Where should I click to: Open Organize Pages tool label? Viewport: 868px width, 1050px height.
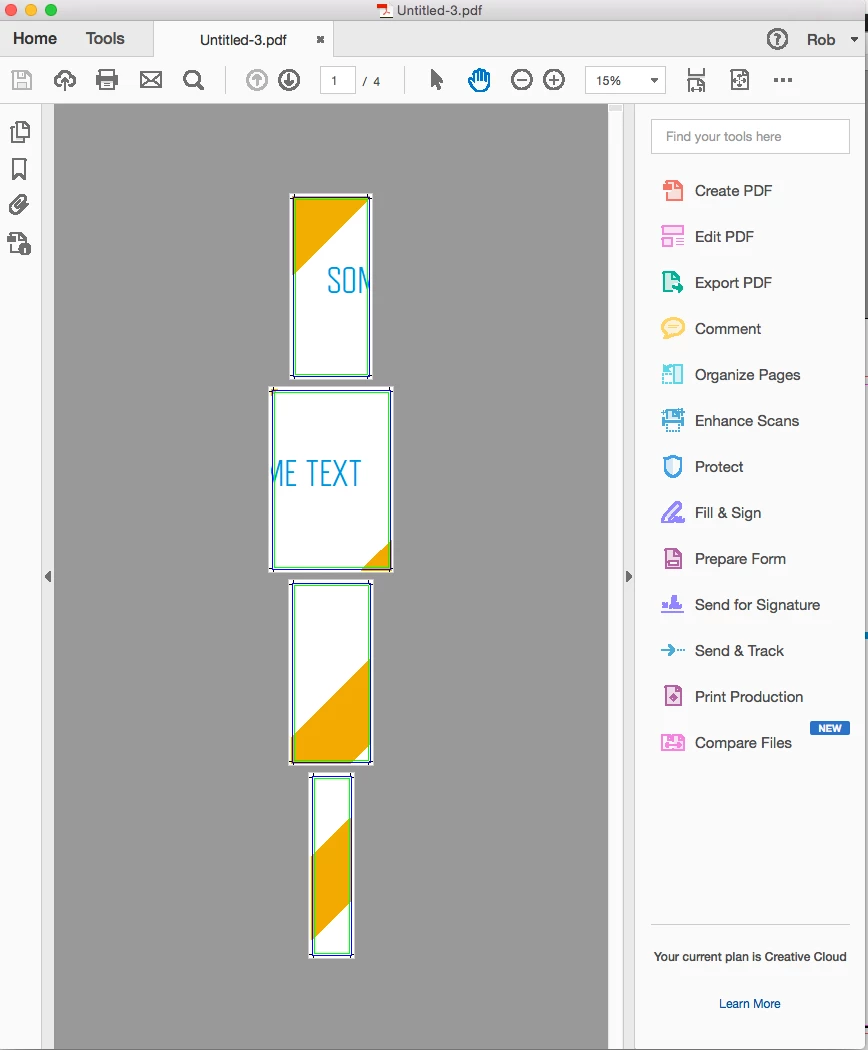click(747, 375)
